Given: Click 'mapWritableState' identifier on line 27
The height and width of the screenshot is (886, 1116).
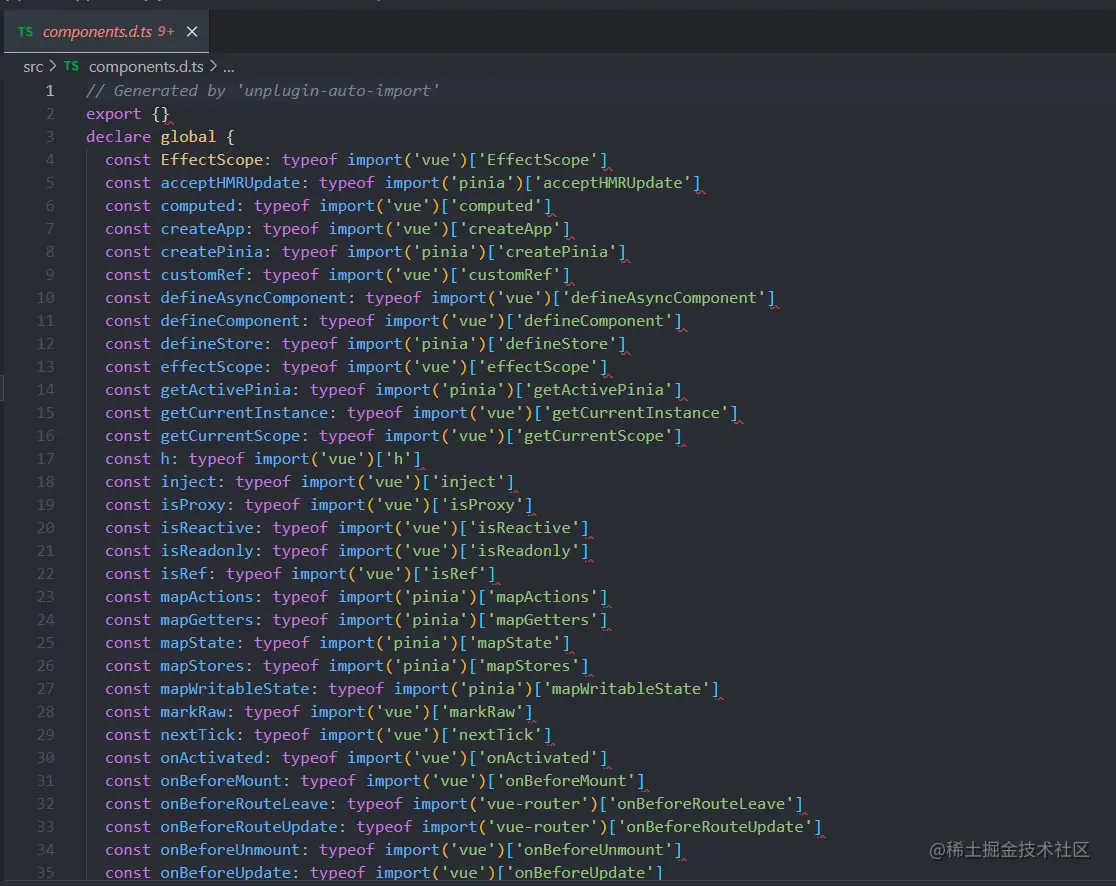Looking at the screenshot, I should tap(235, 689).
